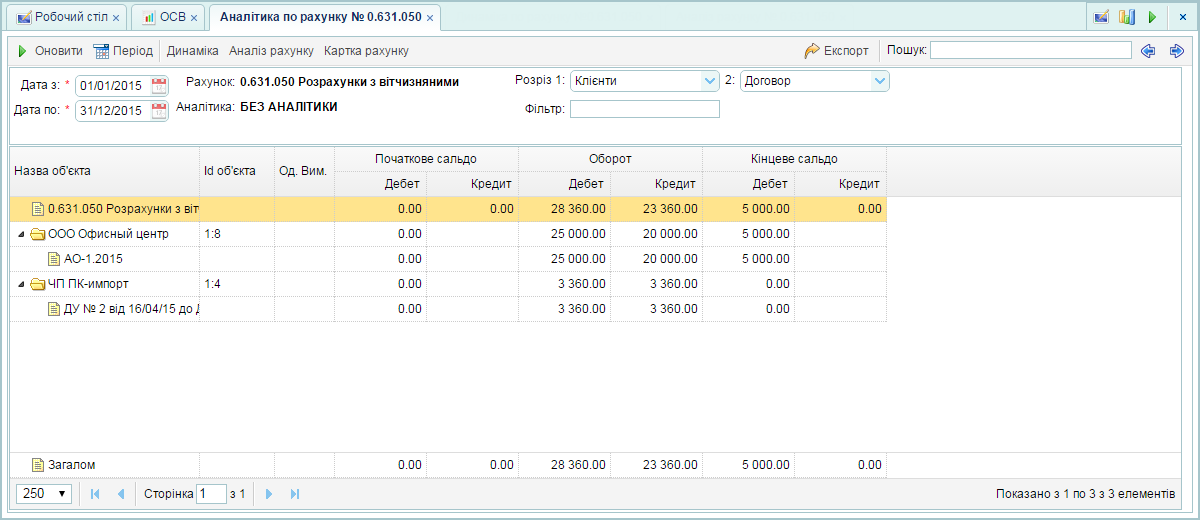This screenshot has height=520, width=1200.
Task: Select ООО Офисный центр row
Action: tap(448, 234)
